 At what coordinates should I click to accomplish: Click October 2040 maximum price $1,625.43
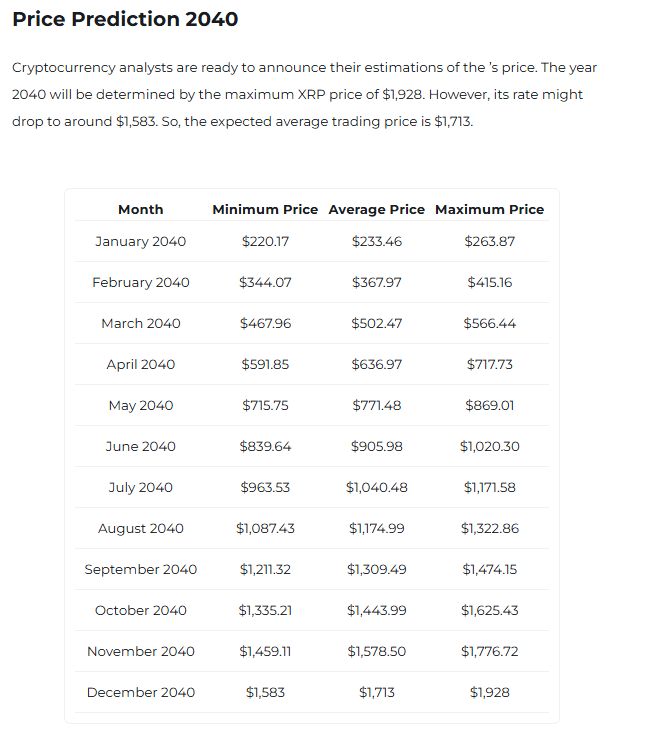489,610
